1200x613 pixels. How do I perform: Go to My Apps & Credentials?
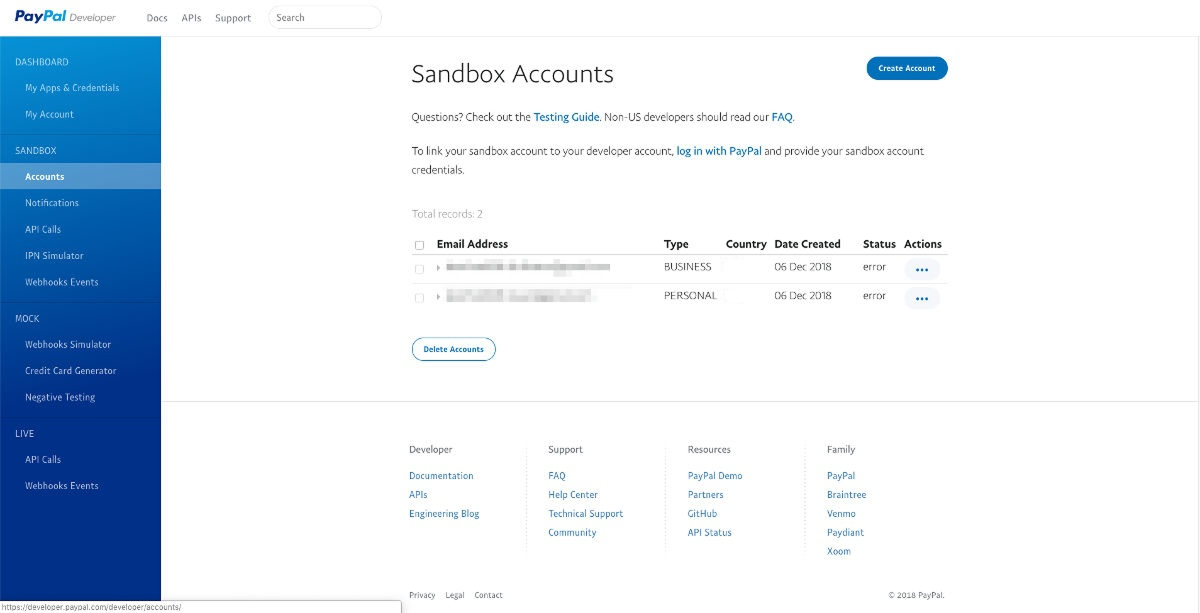tap(72, 88)
